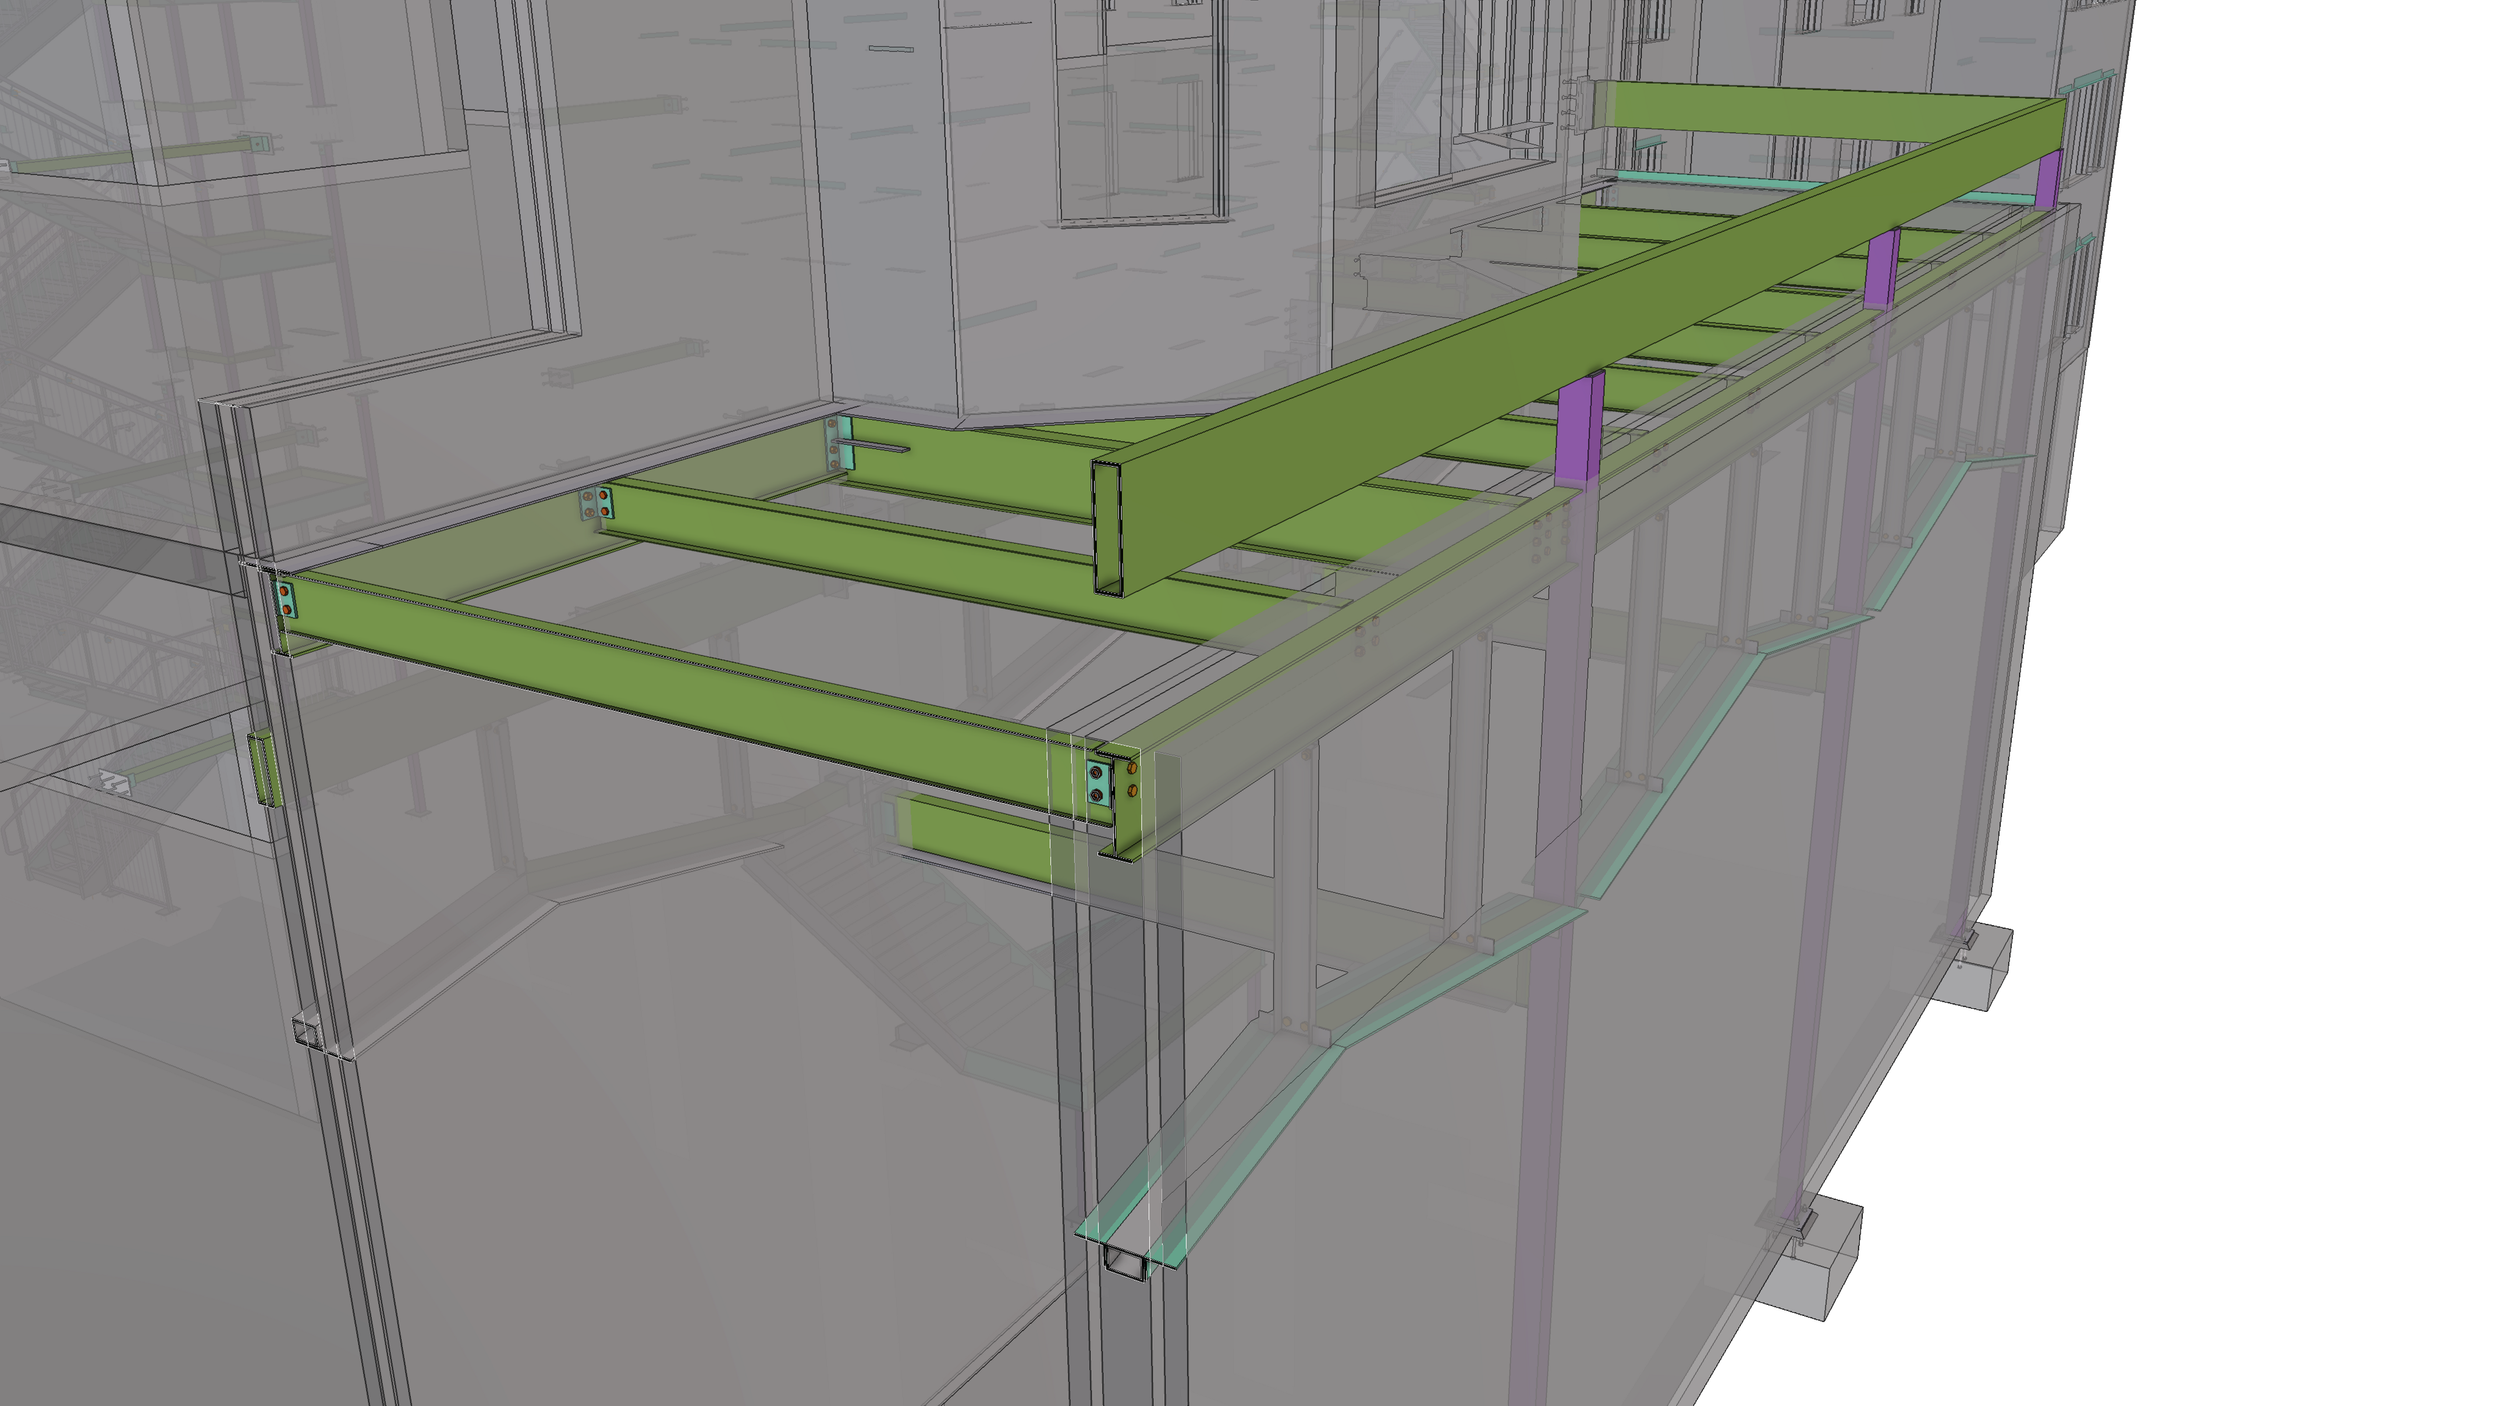Select the nearest purple post under box beam
2500x1406 pixels.
[x=1581, y=430]
